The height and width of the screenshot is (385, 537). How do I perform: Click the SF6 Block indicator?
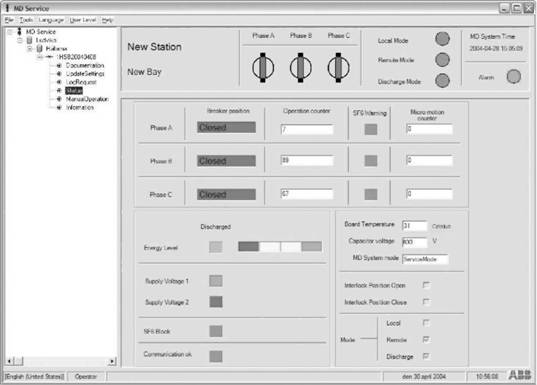[216, 331]
